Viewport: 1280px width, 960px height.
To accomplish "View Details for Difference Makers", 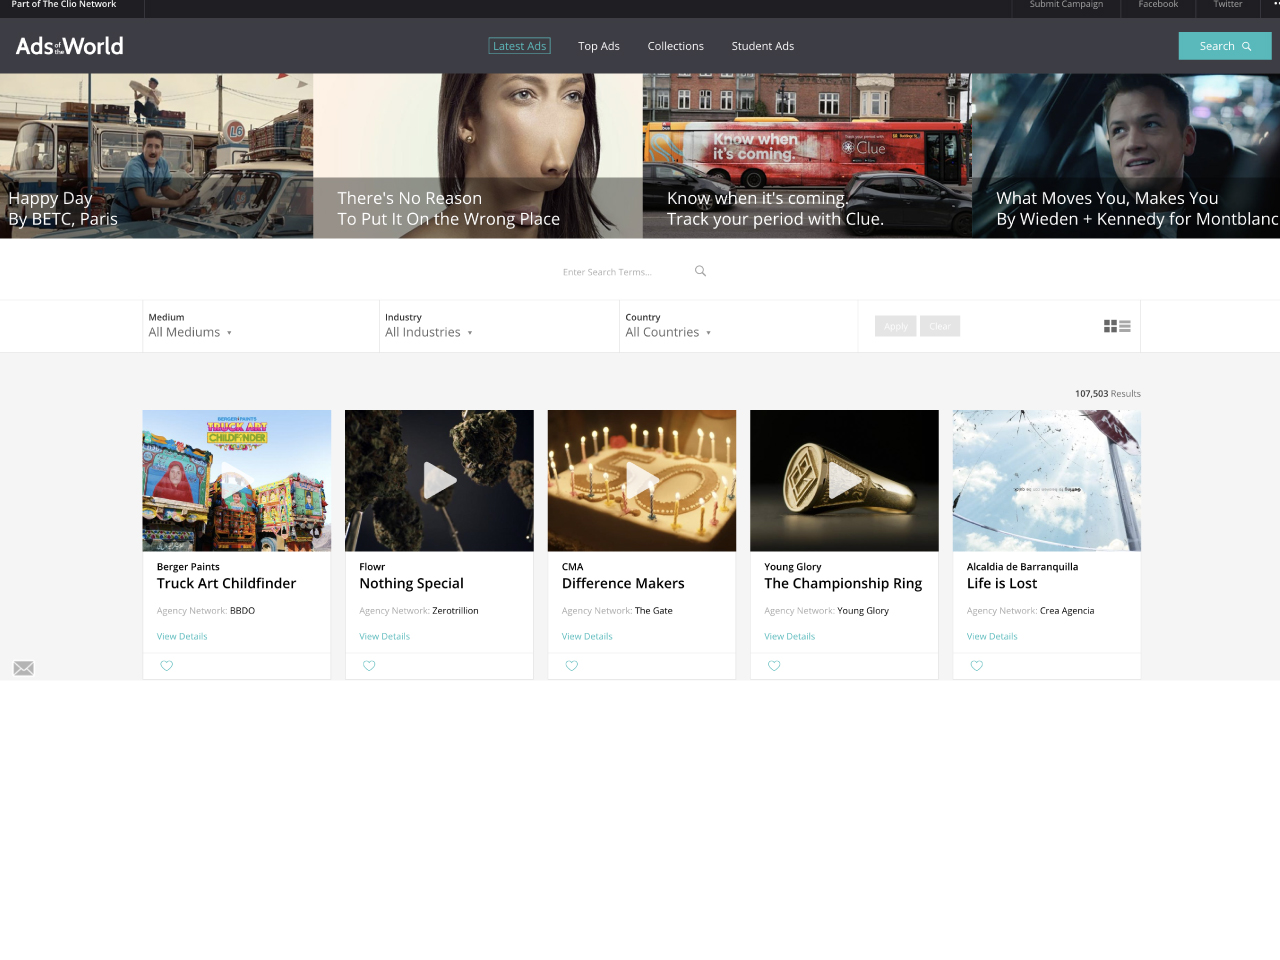I will 587,636.
